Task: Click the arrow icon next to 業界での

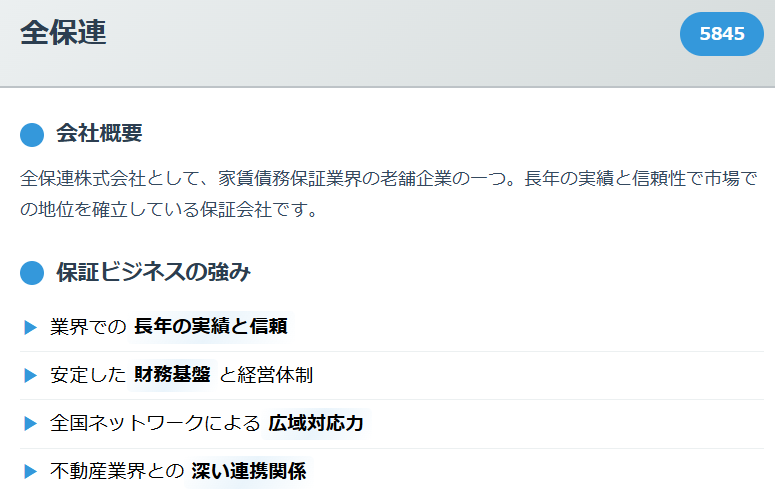Action: click(x=31, y=327)
